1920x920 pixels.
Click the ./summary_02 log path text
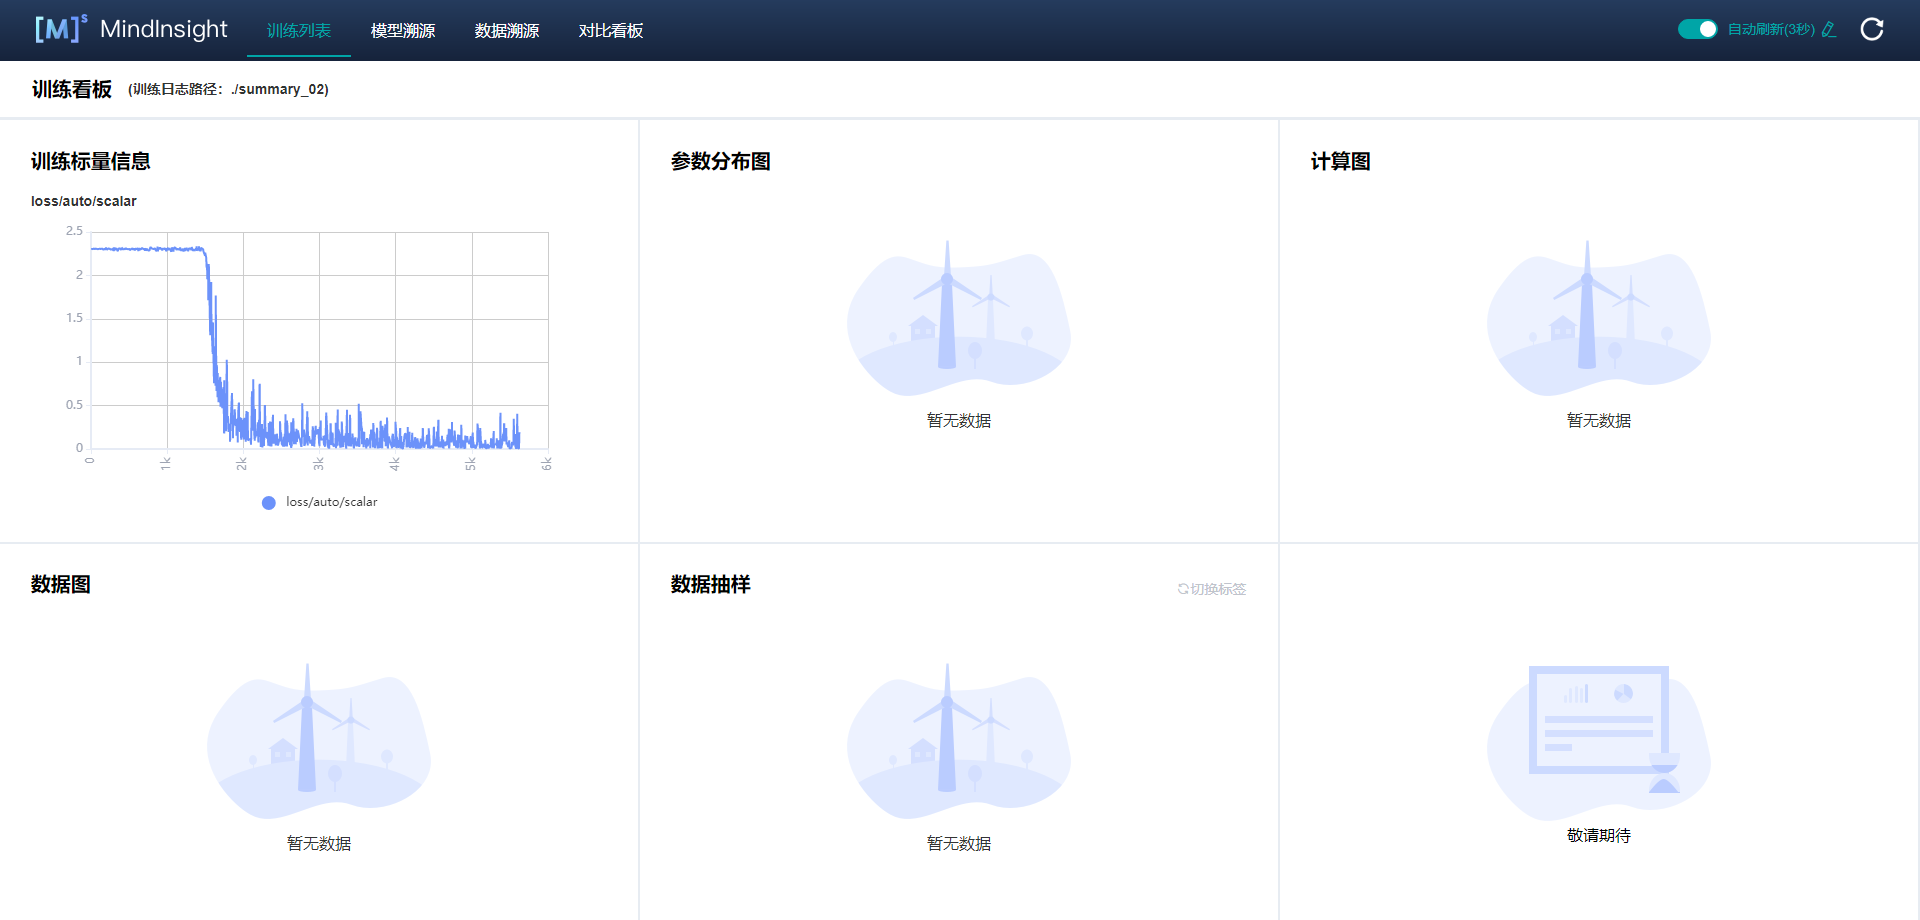point(277,89)
